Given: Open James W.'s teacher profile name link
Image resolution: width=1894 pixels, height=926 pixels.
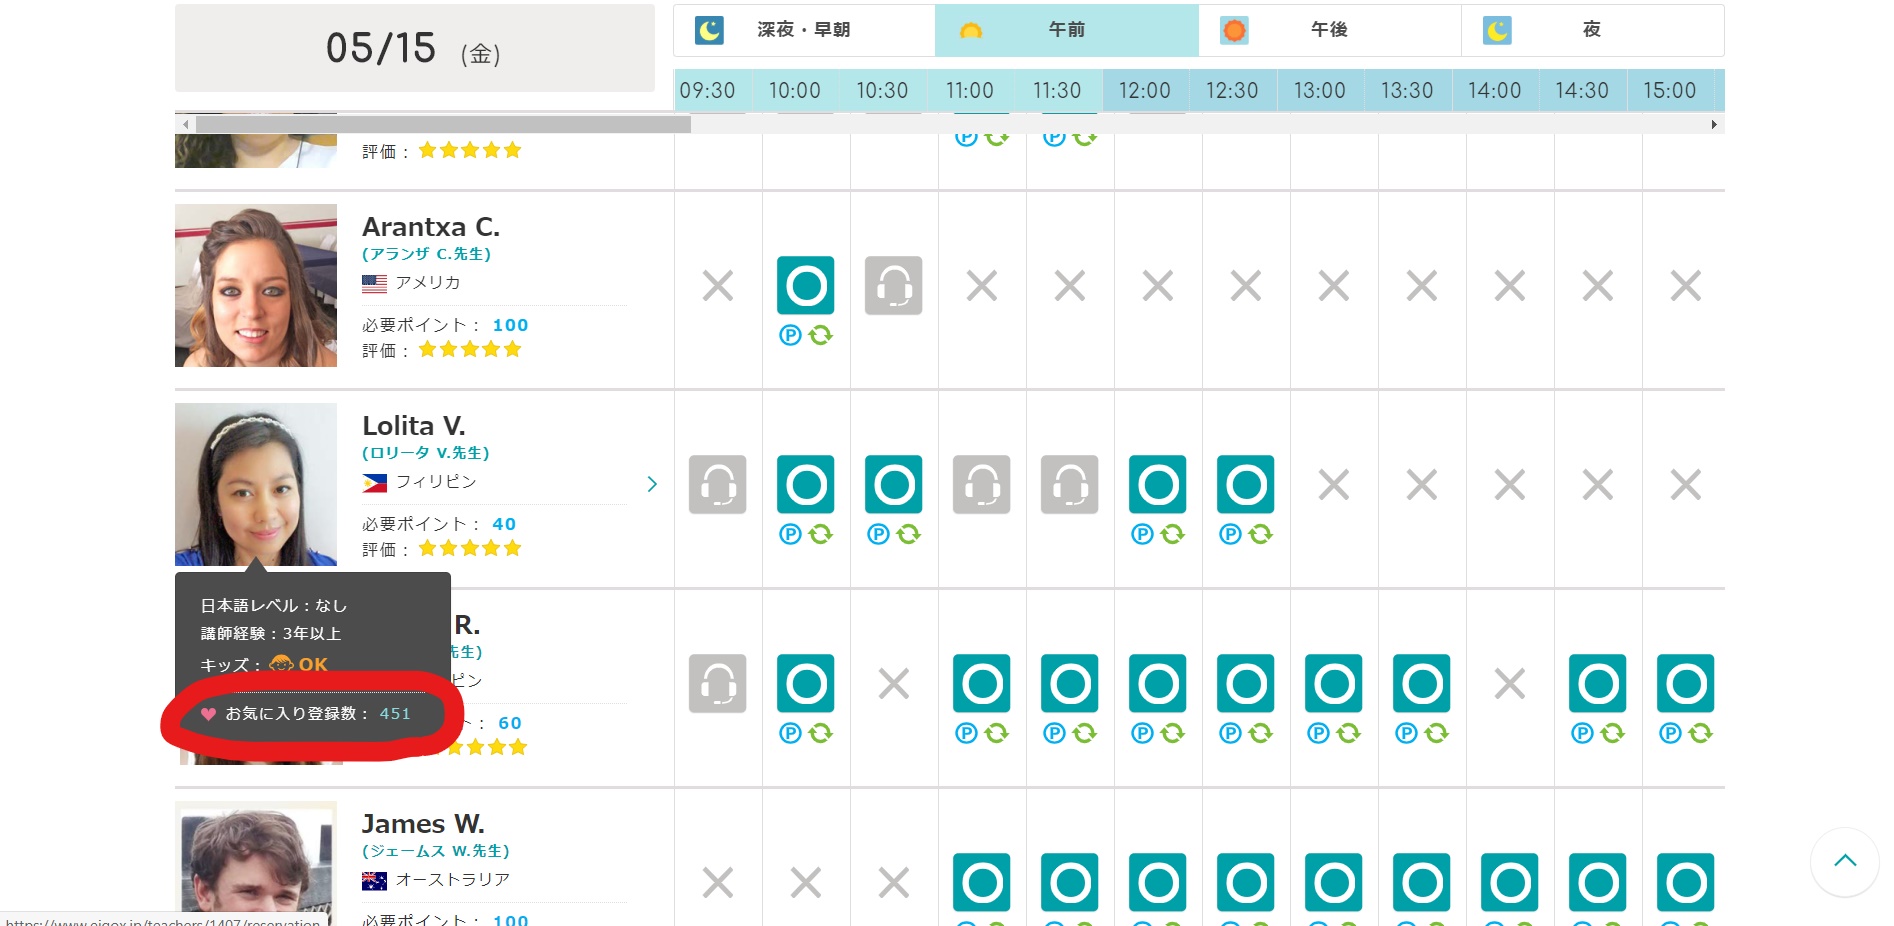Looking at the screenshot, I should pyautogui.click(x=422, y=824).
